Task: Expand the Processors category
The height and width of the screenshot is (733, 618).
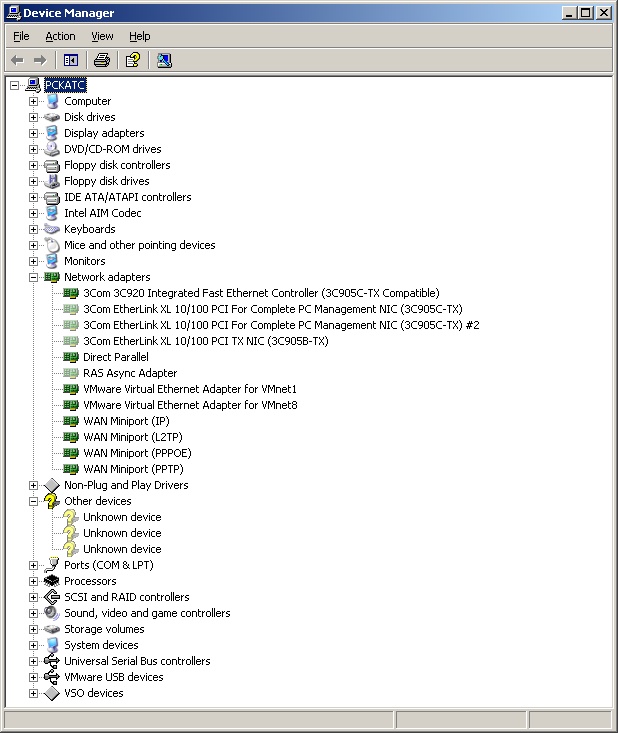Action: 33,581
